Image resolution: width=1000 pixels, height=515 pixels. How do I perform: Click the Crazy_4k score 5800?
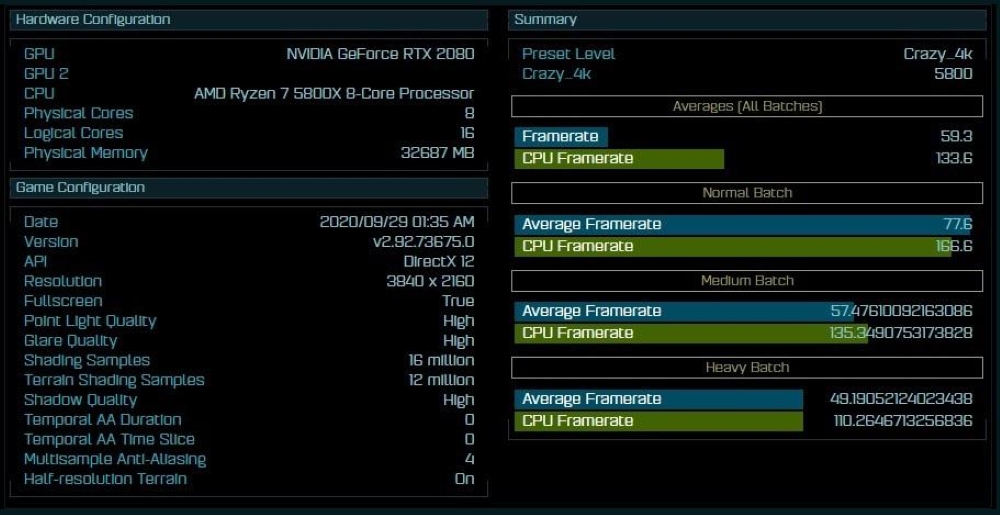[x=953, y=74]
